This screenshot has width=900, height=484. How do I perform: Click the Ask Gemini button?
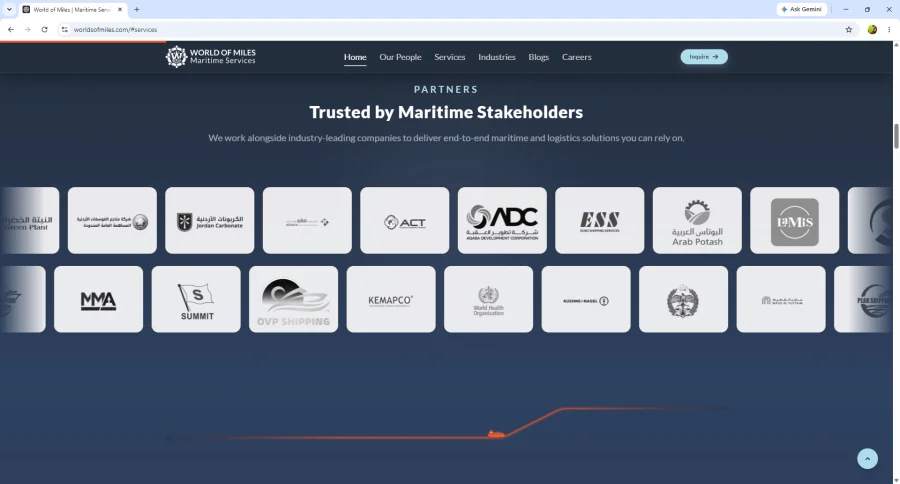[802, 9]
